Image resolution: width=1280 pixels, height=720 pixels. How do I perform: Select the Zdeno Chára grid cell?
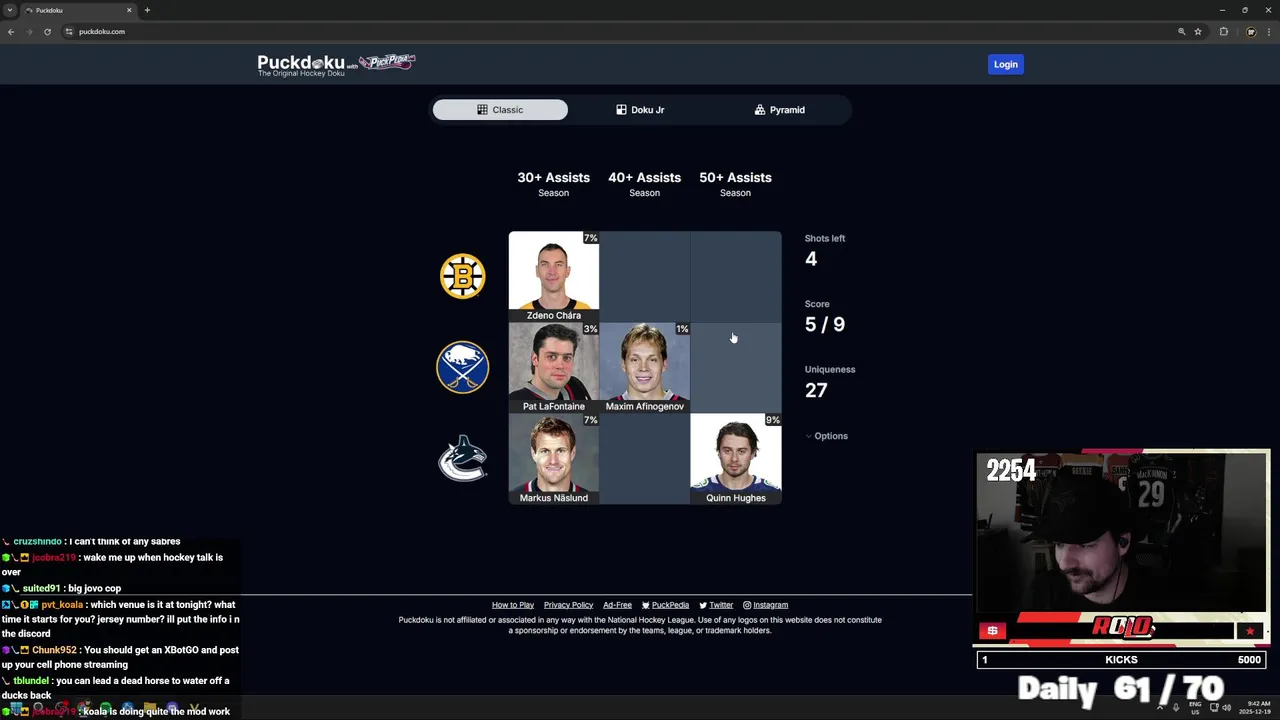tap(554, 277)
